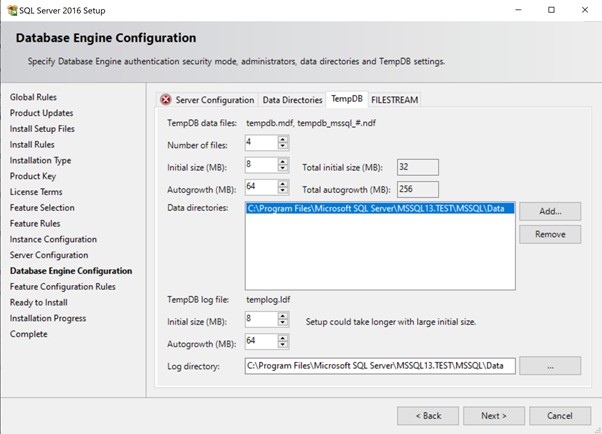Increase Number of files with up arrow
602x434 pixels.
[x=283, y=139]
